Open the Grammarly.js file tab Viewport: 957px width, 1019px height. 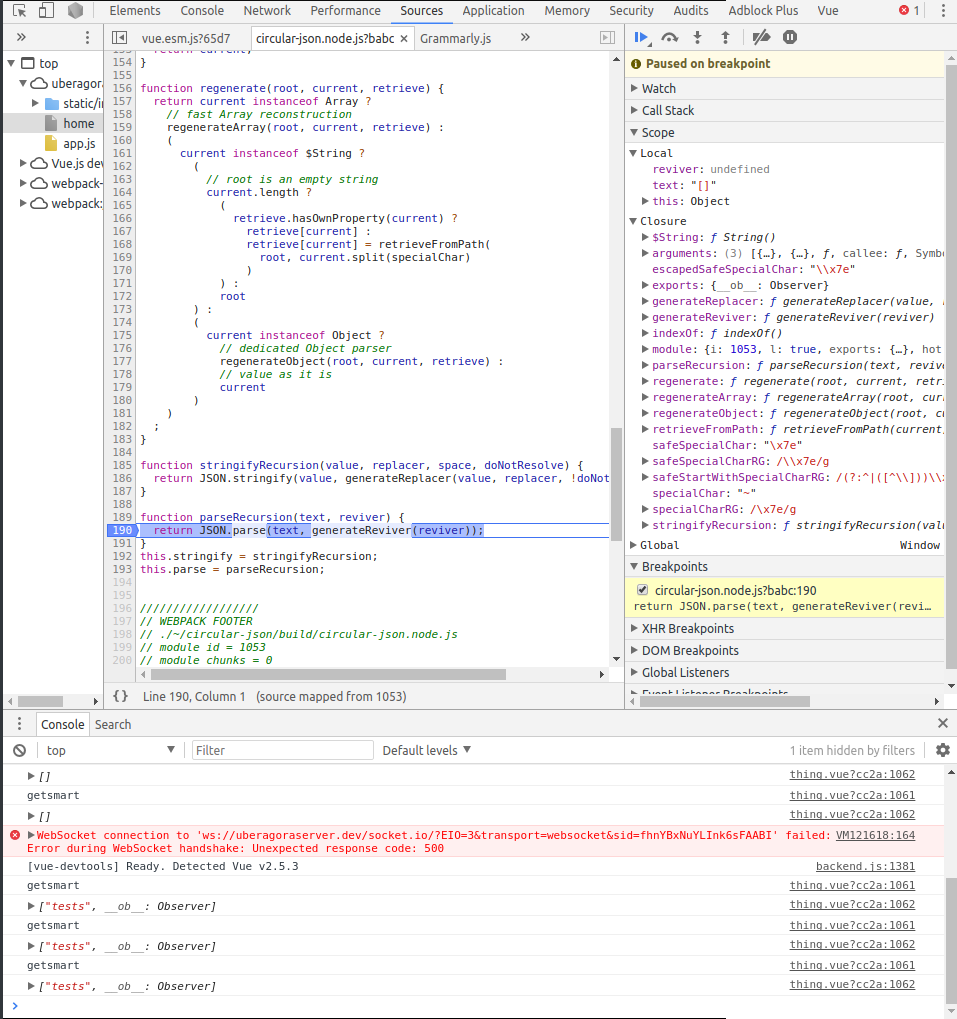[455, 38]
